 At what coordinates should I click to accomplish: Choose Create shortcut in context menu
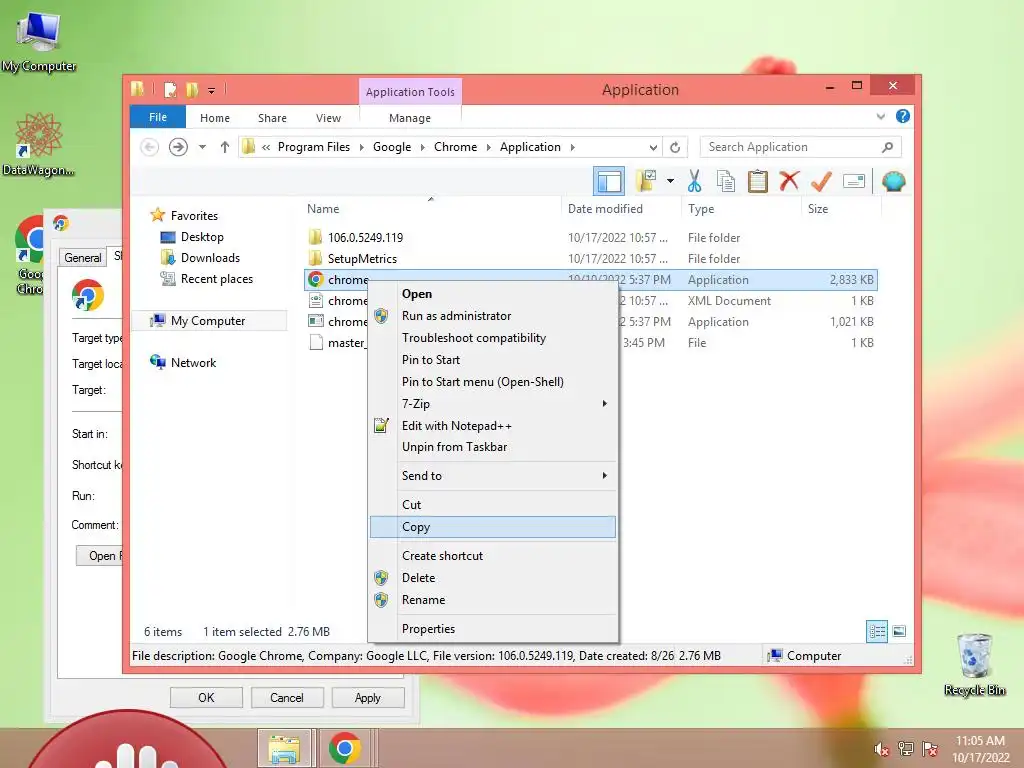click(x=493, y=556)
